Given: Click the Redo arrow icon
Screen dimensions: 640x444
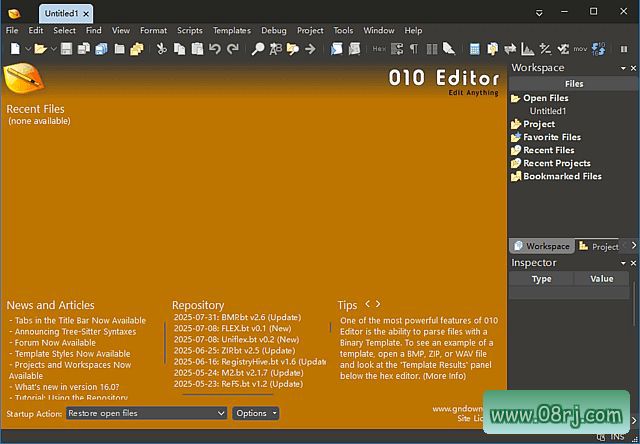Looking at the screenshot, I should tap(232, 49).
